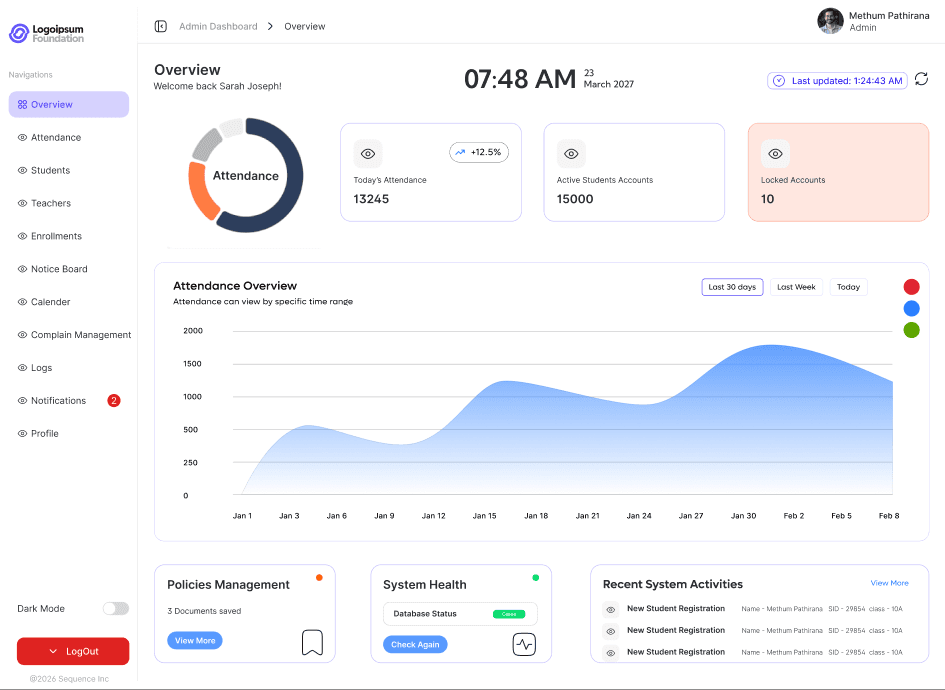The image size is (945, 690).
Task: Click View More in Policies Management
Action: (x=195, y=641)
